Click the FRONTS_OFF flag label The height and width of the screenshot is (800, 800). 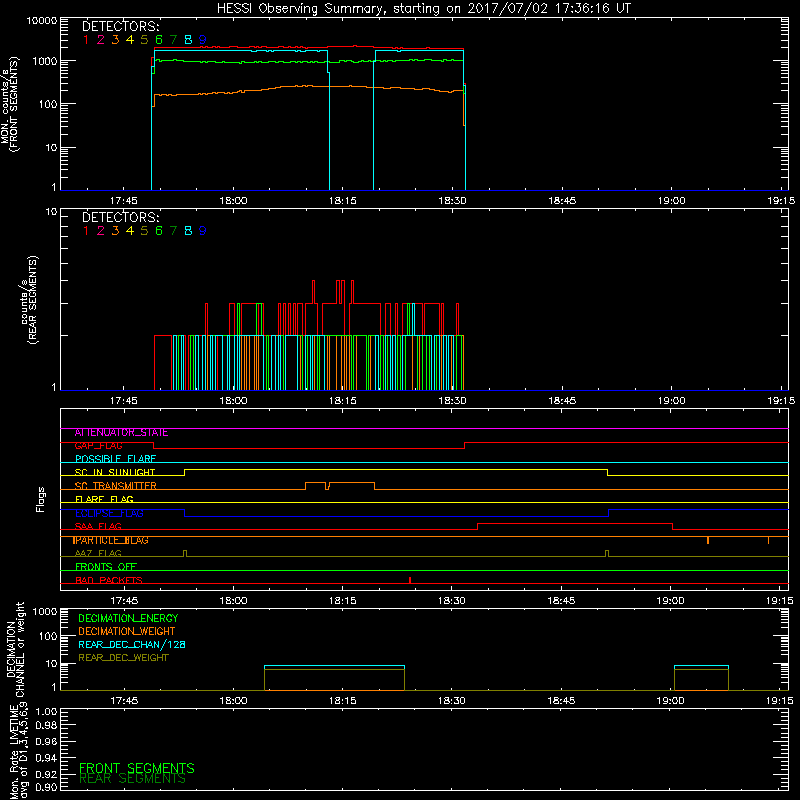pyautogui.click(x=106, y=567)
